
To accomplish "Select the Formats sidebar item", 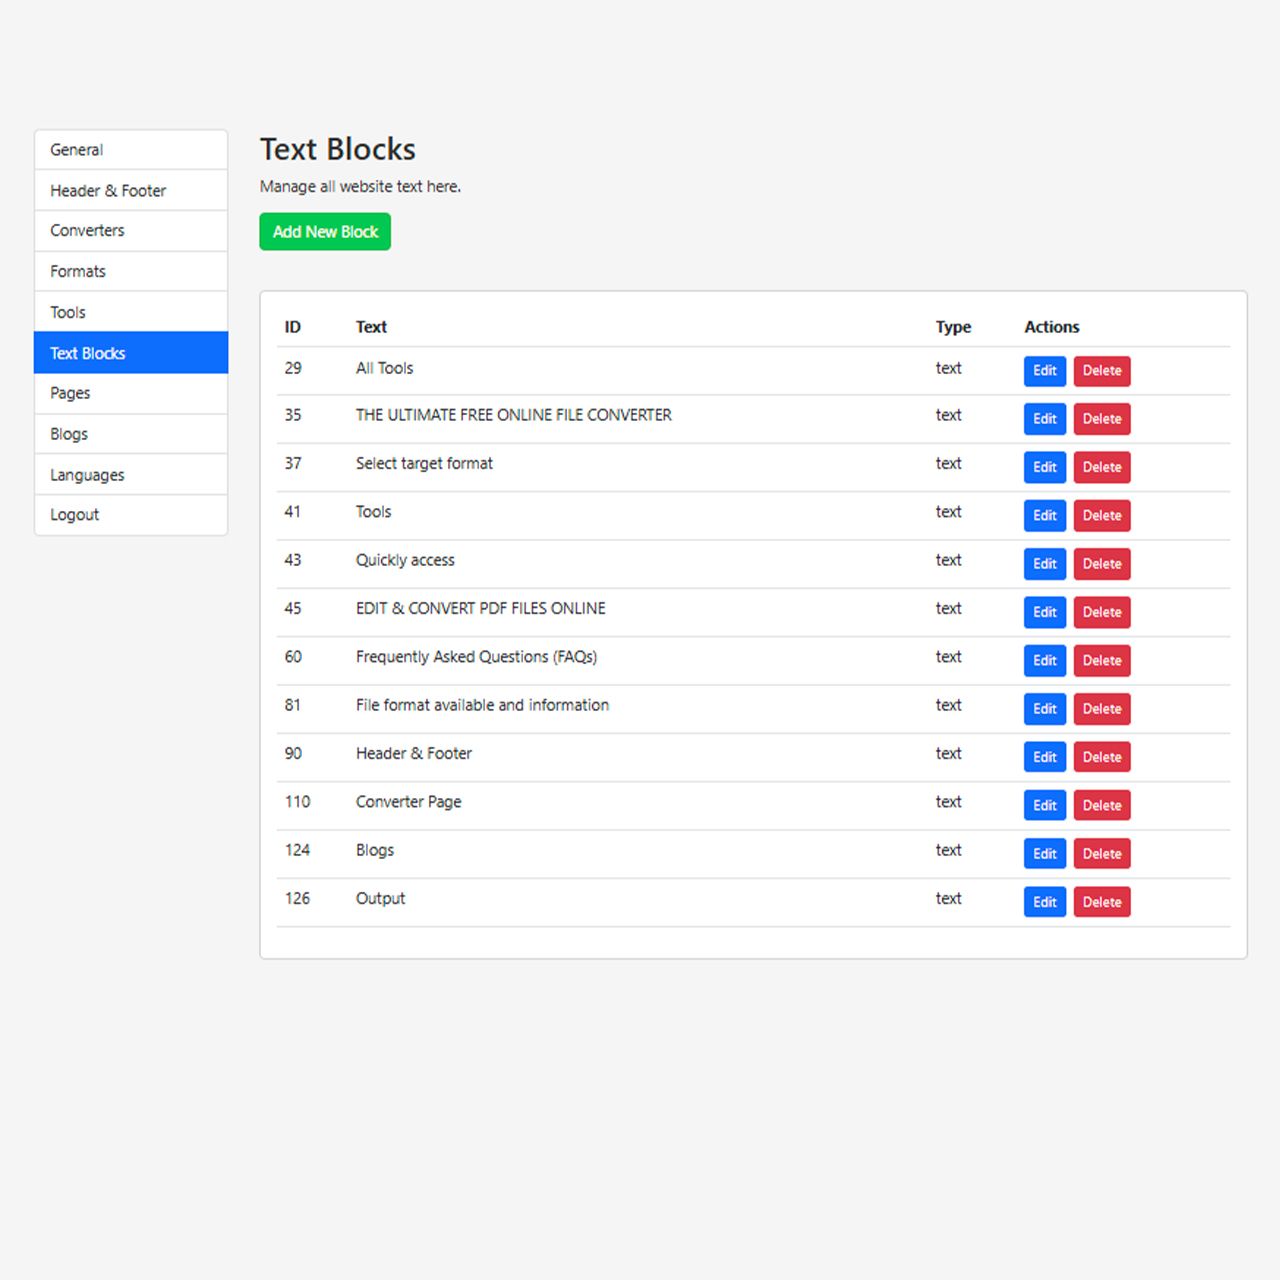I will point(131,272).
